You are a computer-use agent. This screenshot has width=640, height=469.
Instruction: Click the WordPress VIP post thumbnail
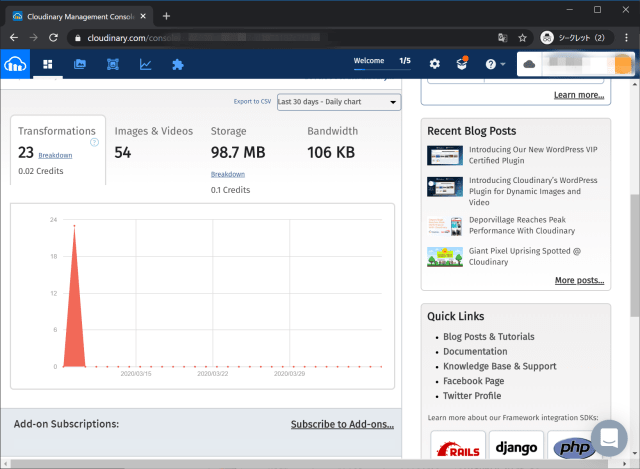point(445,156)
